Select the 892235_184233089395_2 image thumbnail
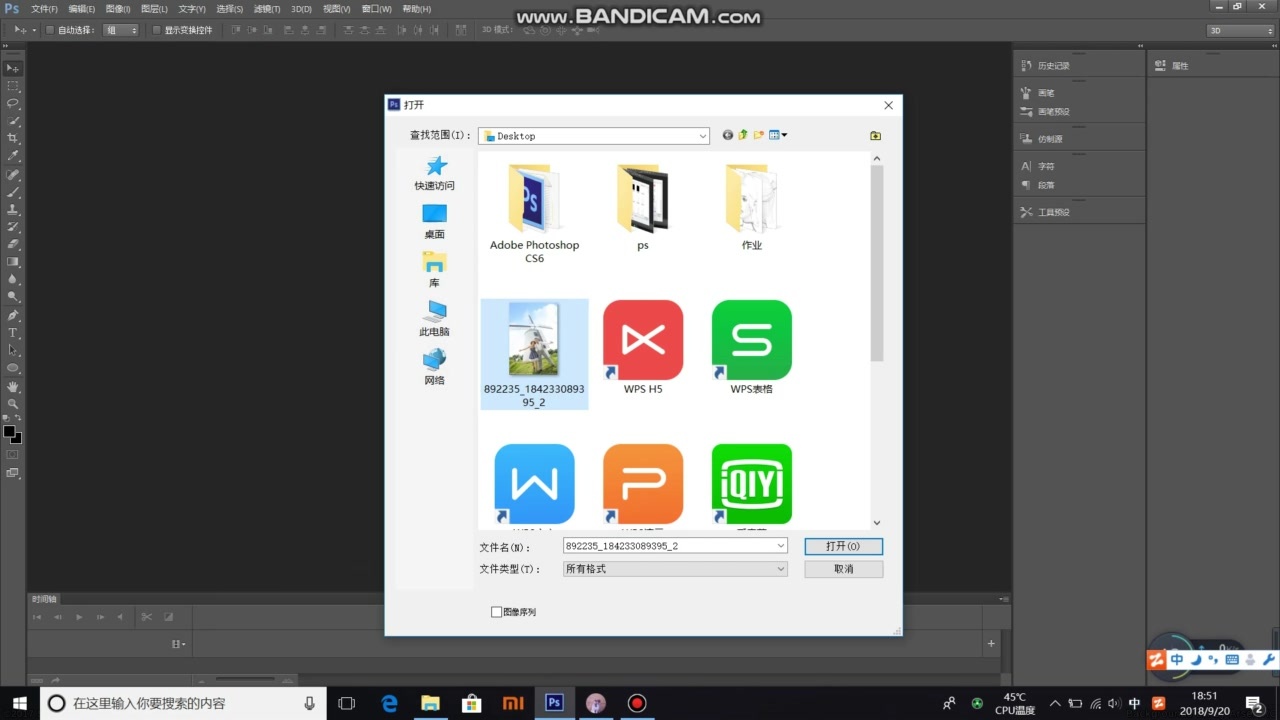1280x720 pixels. [x=534, y=353]
